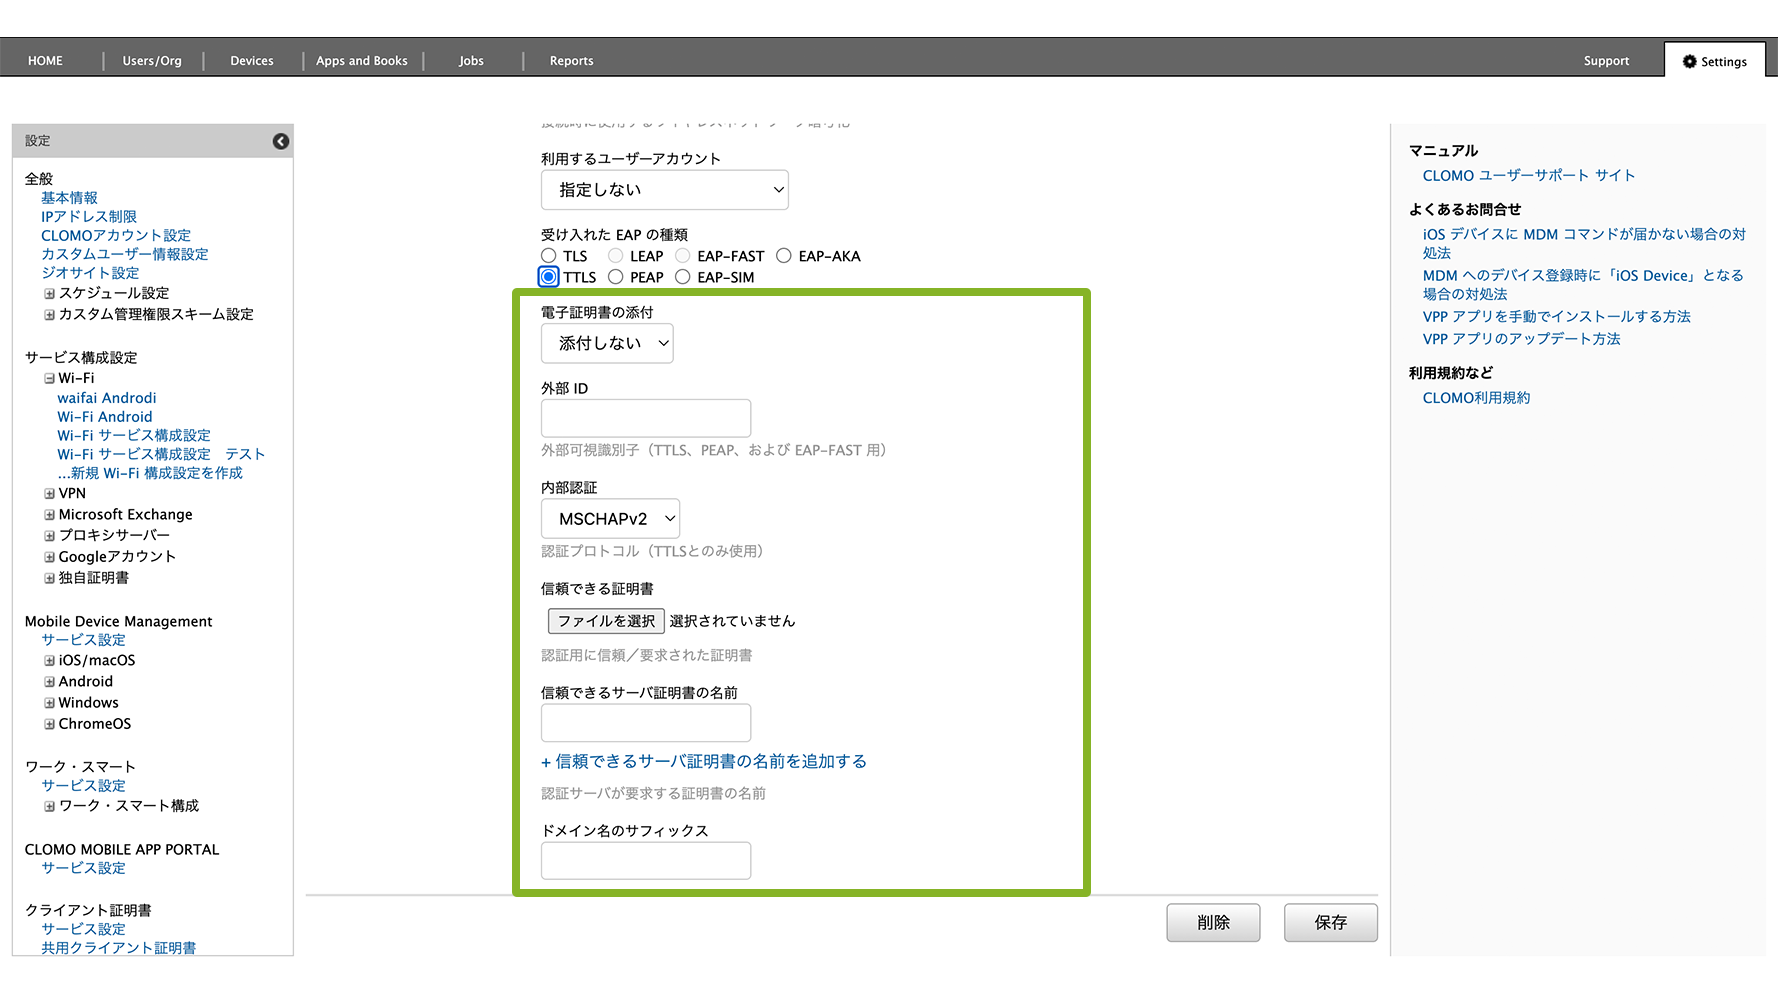1778x1000 pixels.
Task: Expand the スケジュール設定 plus icon
Action: (49, 294)
